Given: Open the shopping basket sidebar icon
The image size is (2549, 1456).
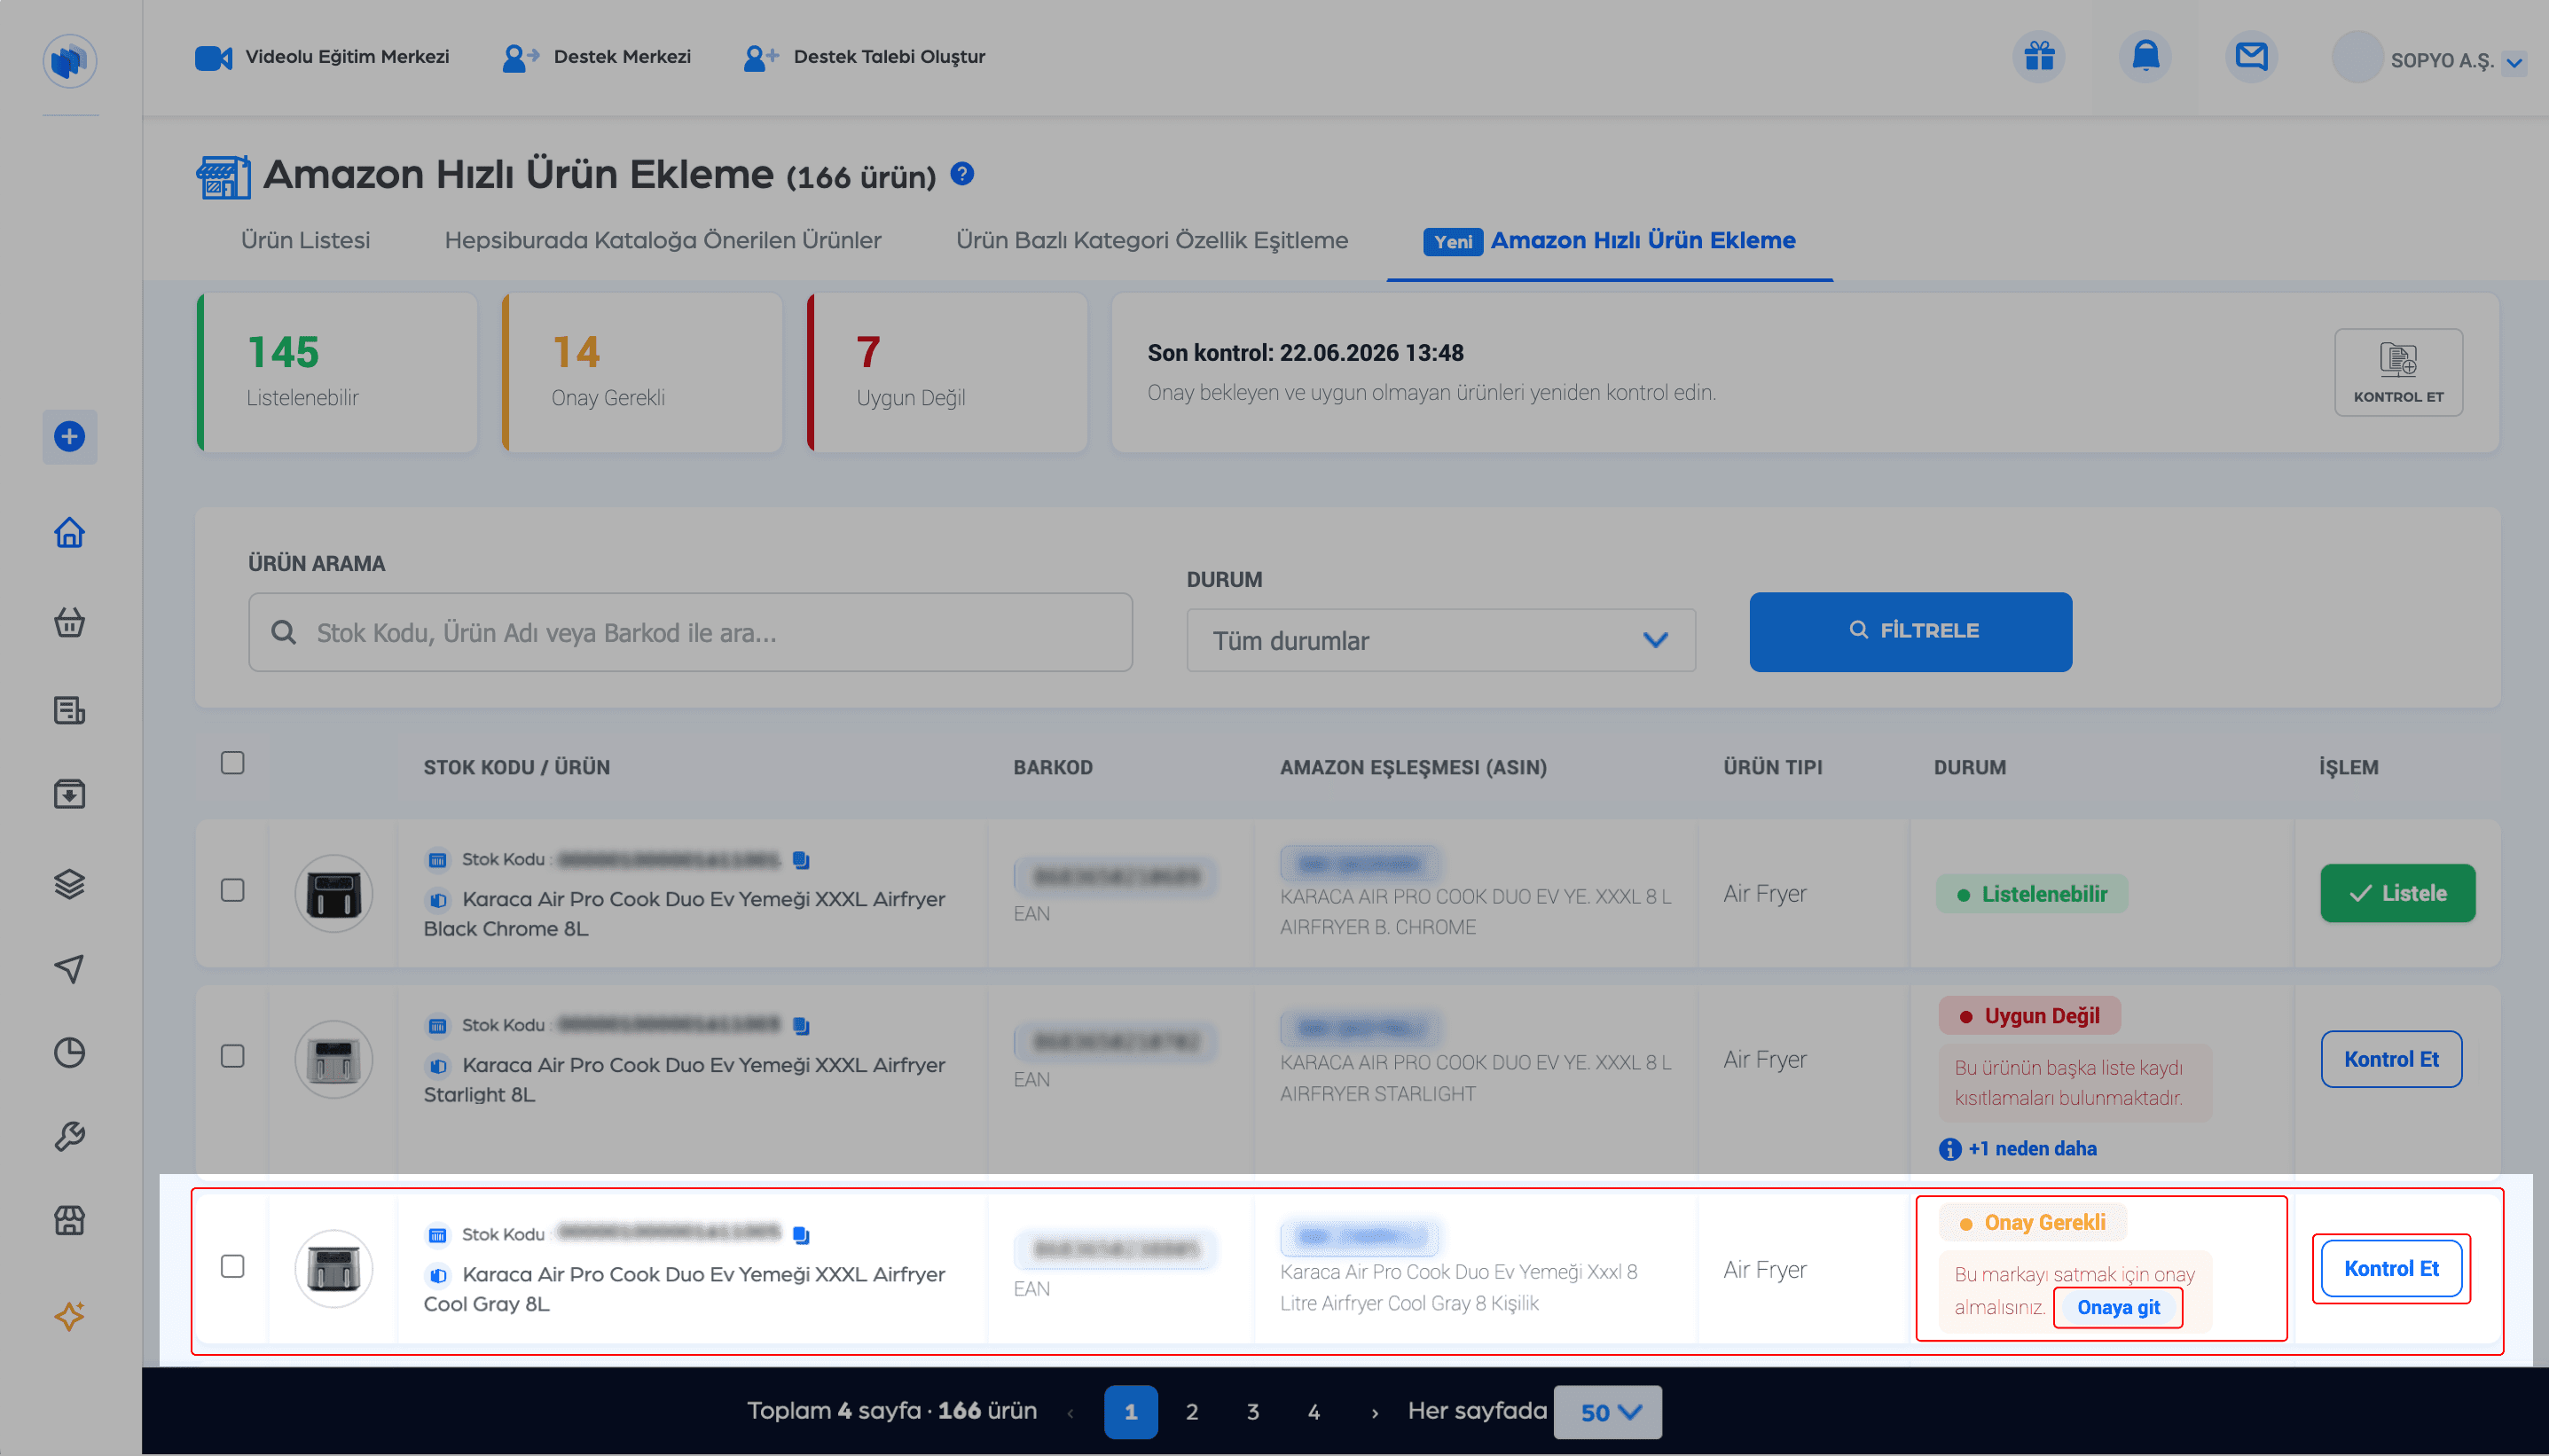Looking at the screenshot, I should coord(69,622).
